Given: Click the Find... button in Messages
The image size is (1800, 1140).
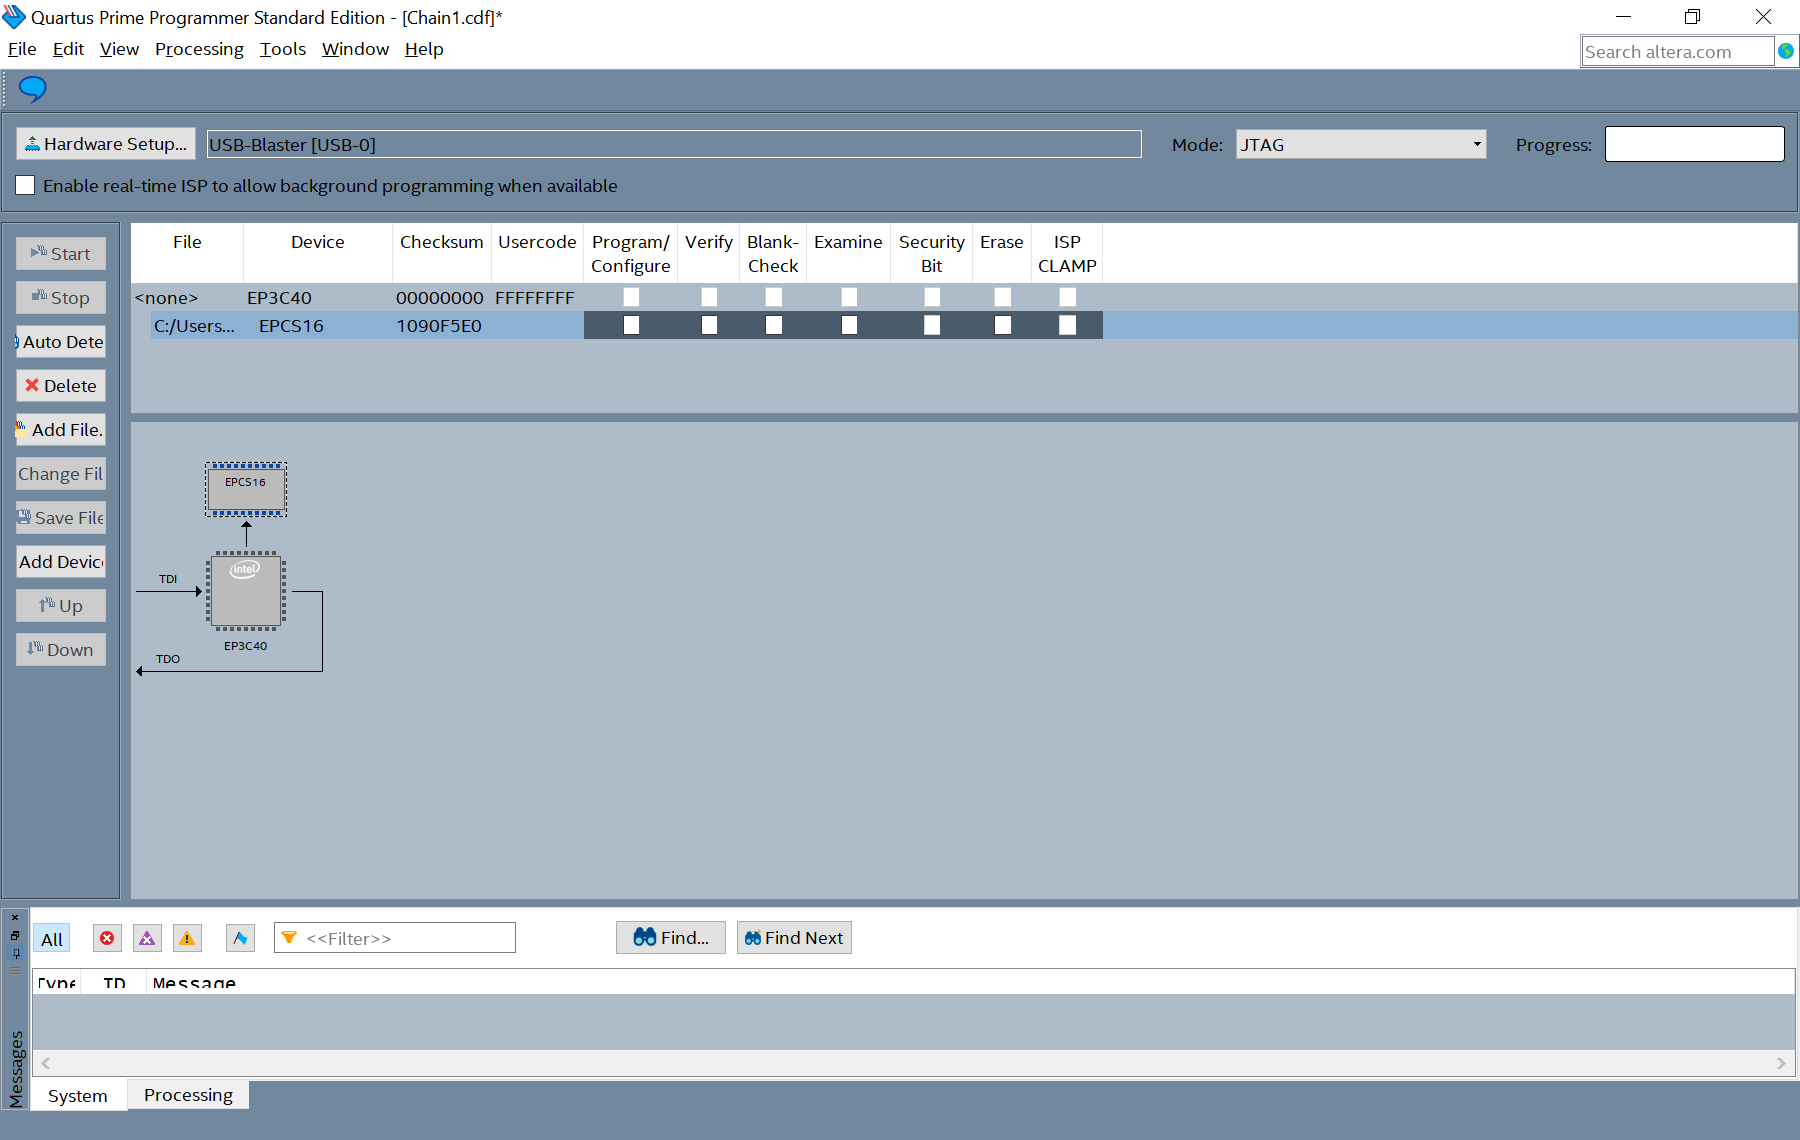Looking at the screenshot, I should point(671,938).
